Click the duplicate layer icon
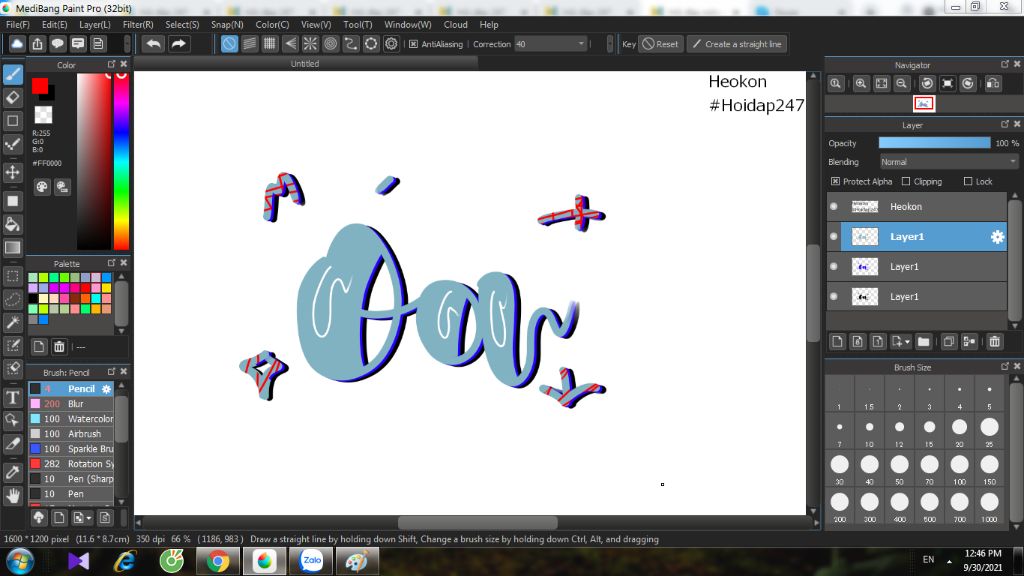This screenshot has height=576, width=1024. click(x=949, y=342)
